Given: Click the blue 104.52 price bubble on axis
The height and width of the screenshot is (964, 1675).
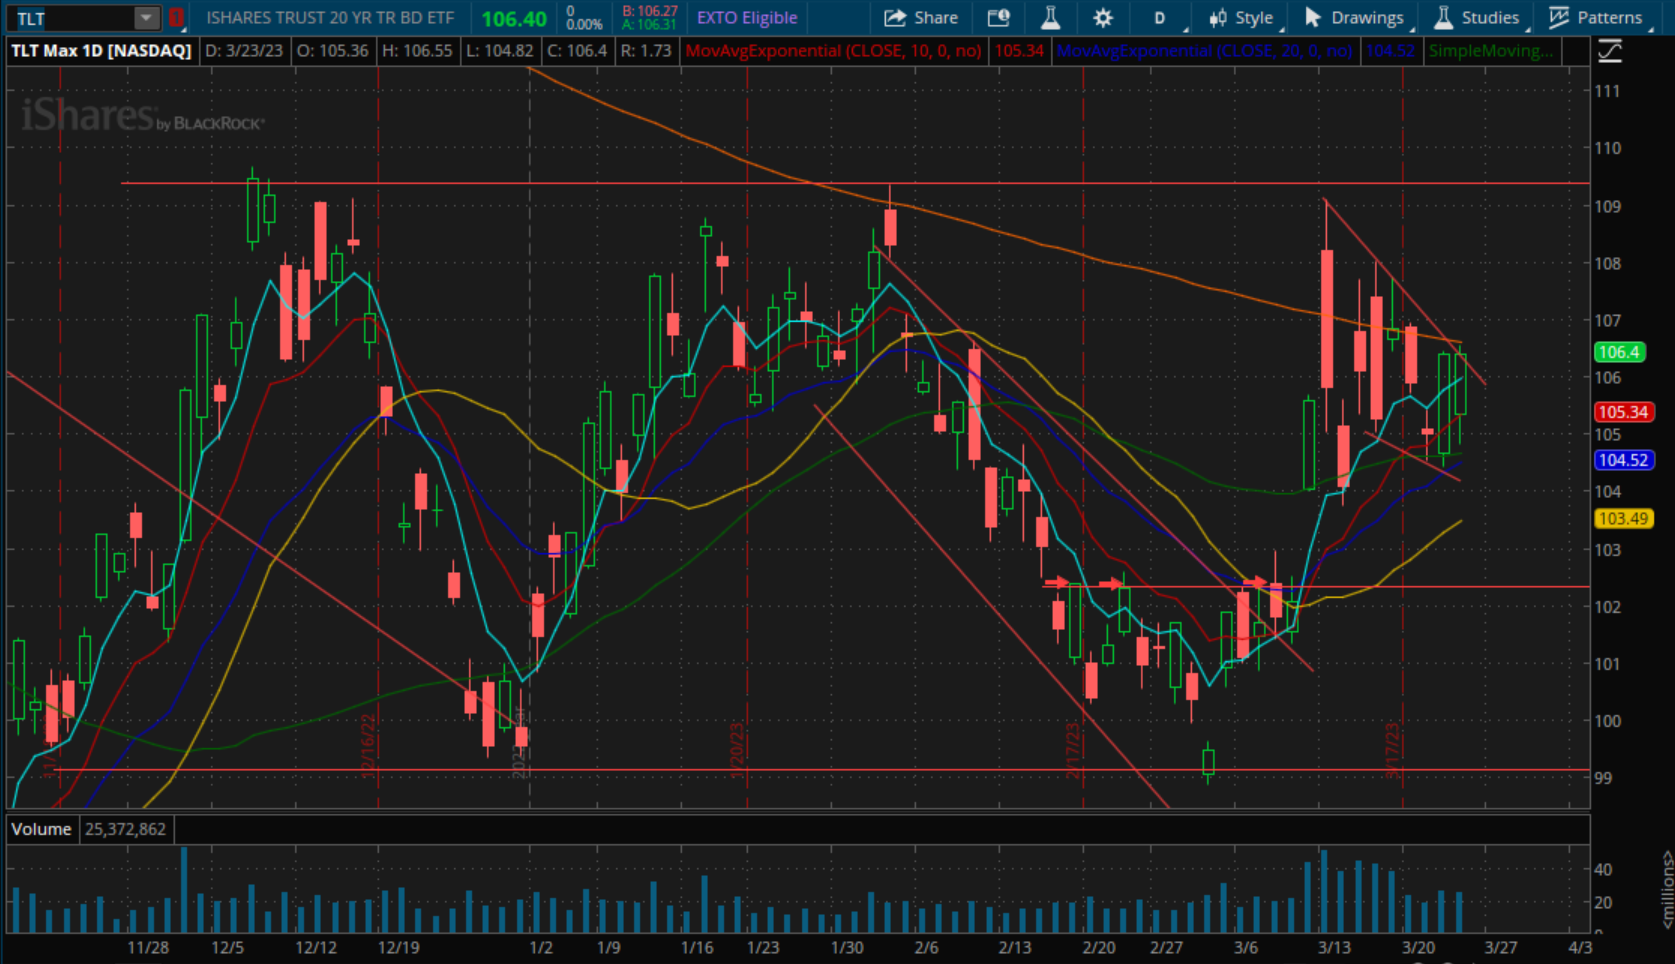Looking at the screenshot, I should pyautogui.click(x=1623, y=460).
